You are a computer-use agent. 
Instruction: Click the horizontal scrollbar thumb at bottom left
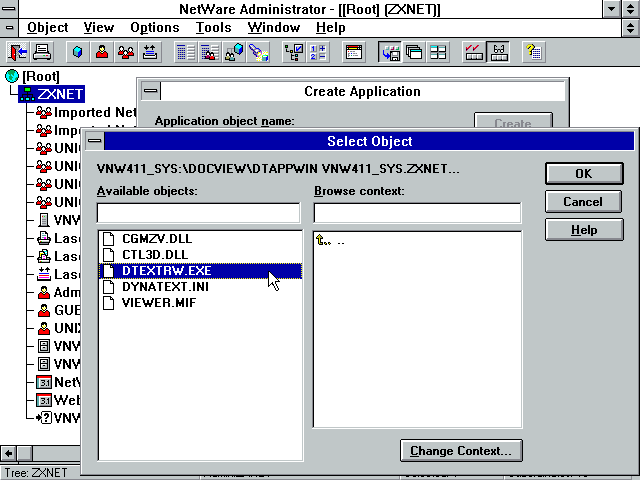pos(24,453)
